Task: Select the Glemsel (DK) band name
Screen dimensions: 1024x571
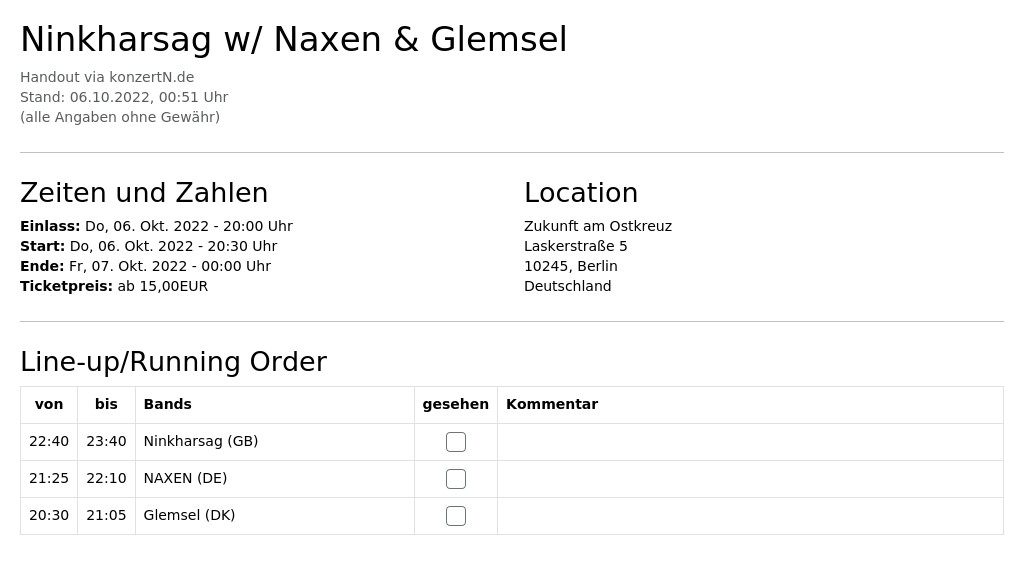Action: (x=189, y=515)
